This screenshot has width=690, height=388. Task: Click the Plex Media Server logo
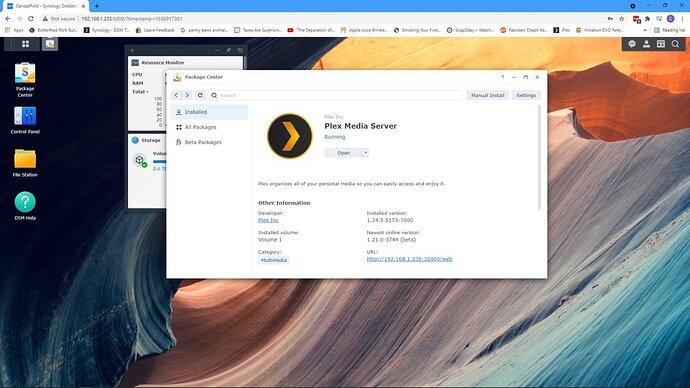[x=290, y=136]
